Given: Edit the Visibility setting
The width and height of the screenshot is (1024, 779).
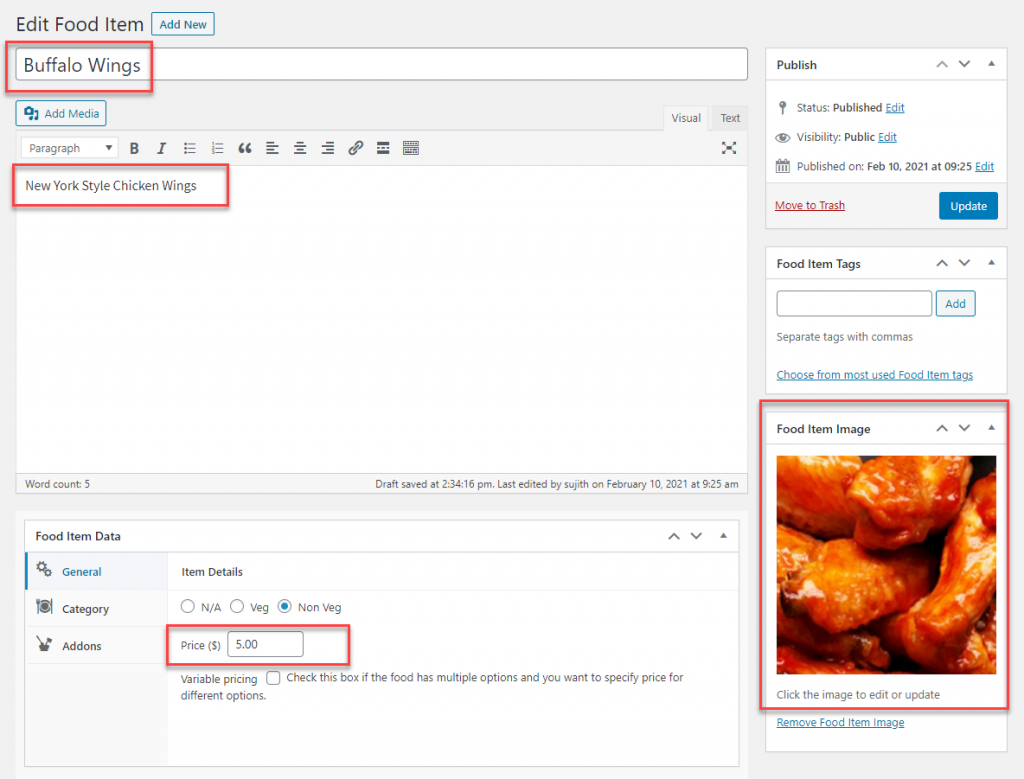Looking at the screenshot, I should [887, 137].
